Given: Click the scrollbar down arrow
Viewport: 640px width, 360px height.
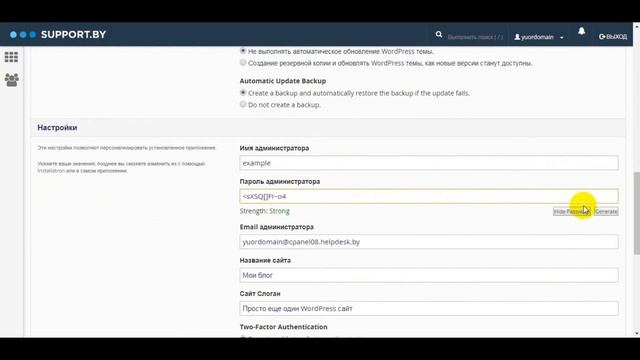Looking at the screenshot, I should (637, 333).
